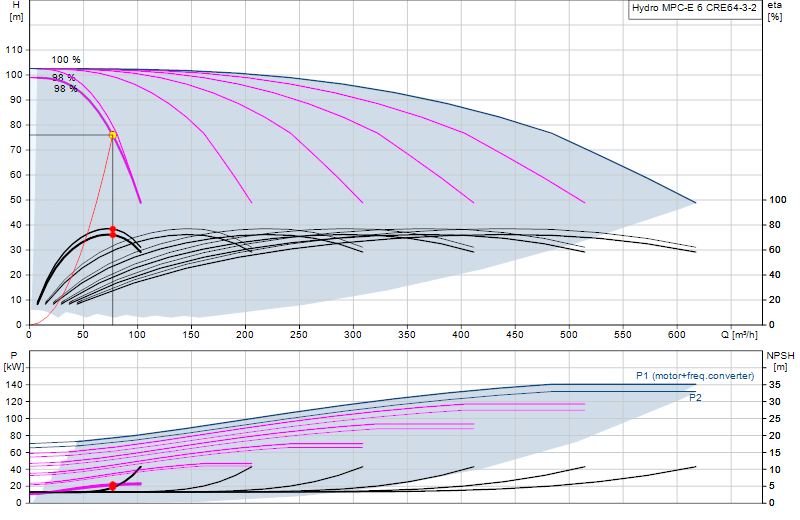
Task: Click the 90 tick on the head axis
Action: [x=16, y=100]
